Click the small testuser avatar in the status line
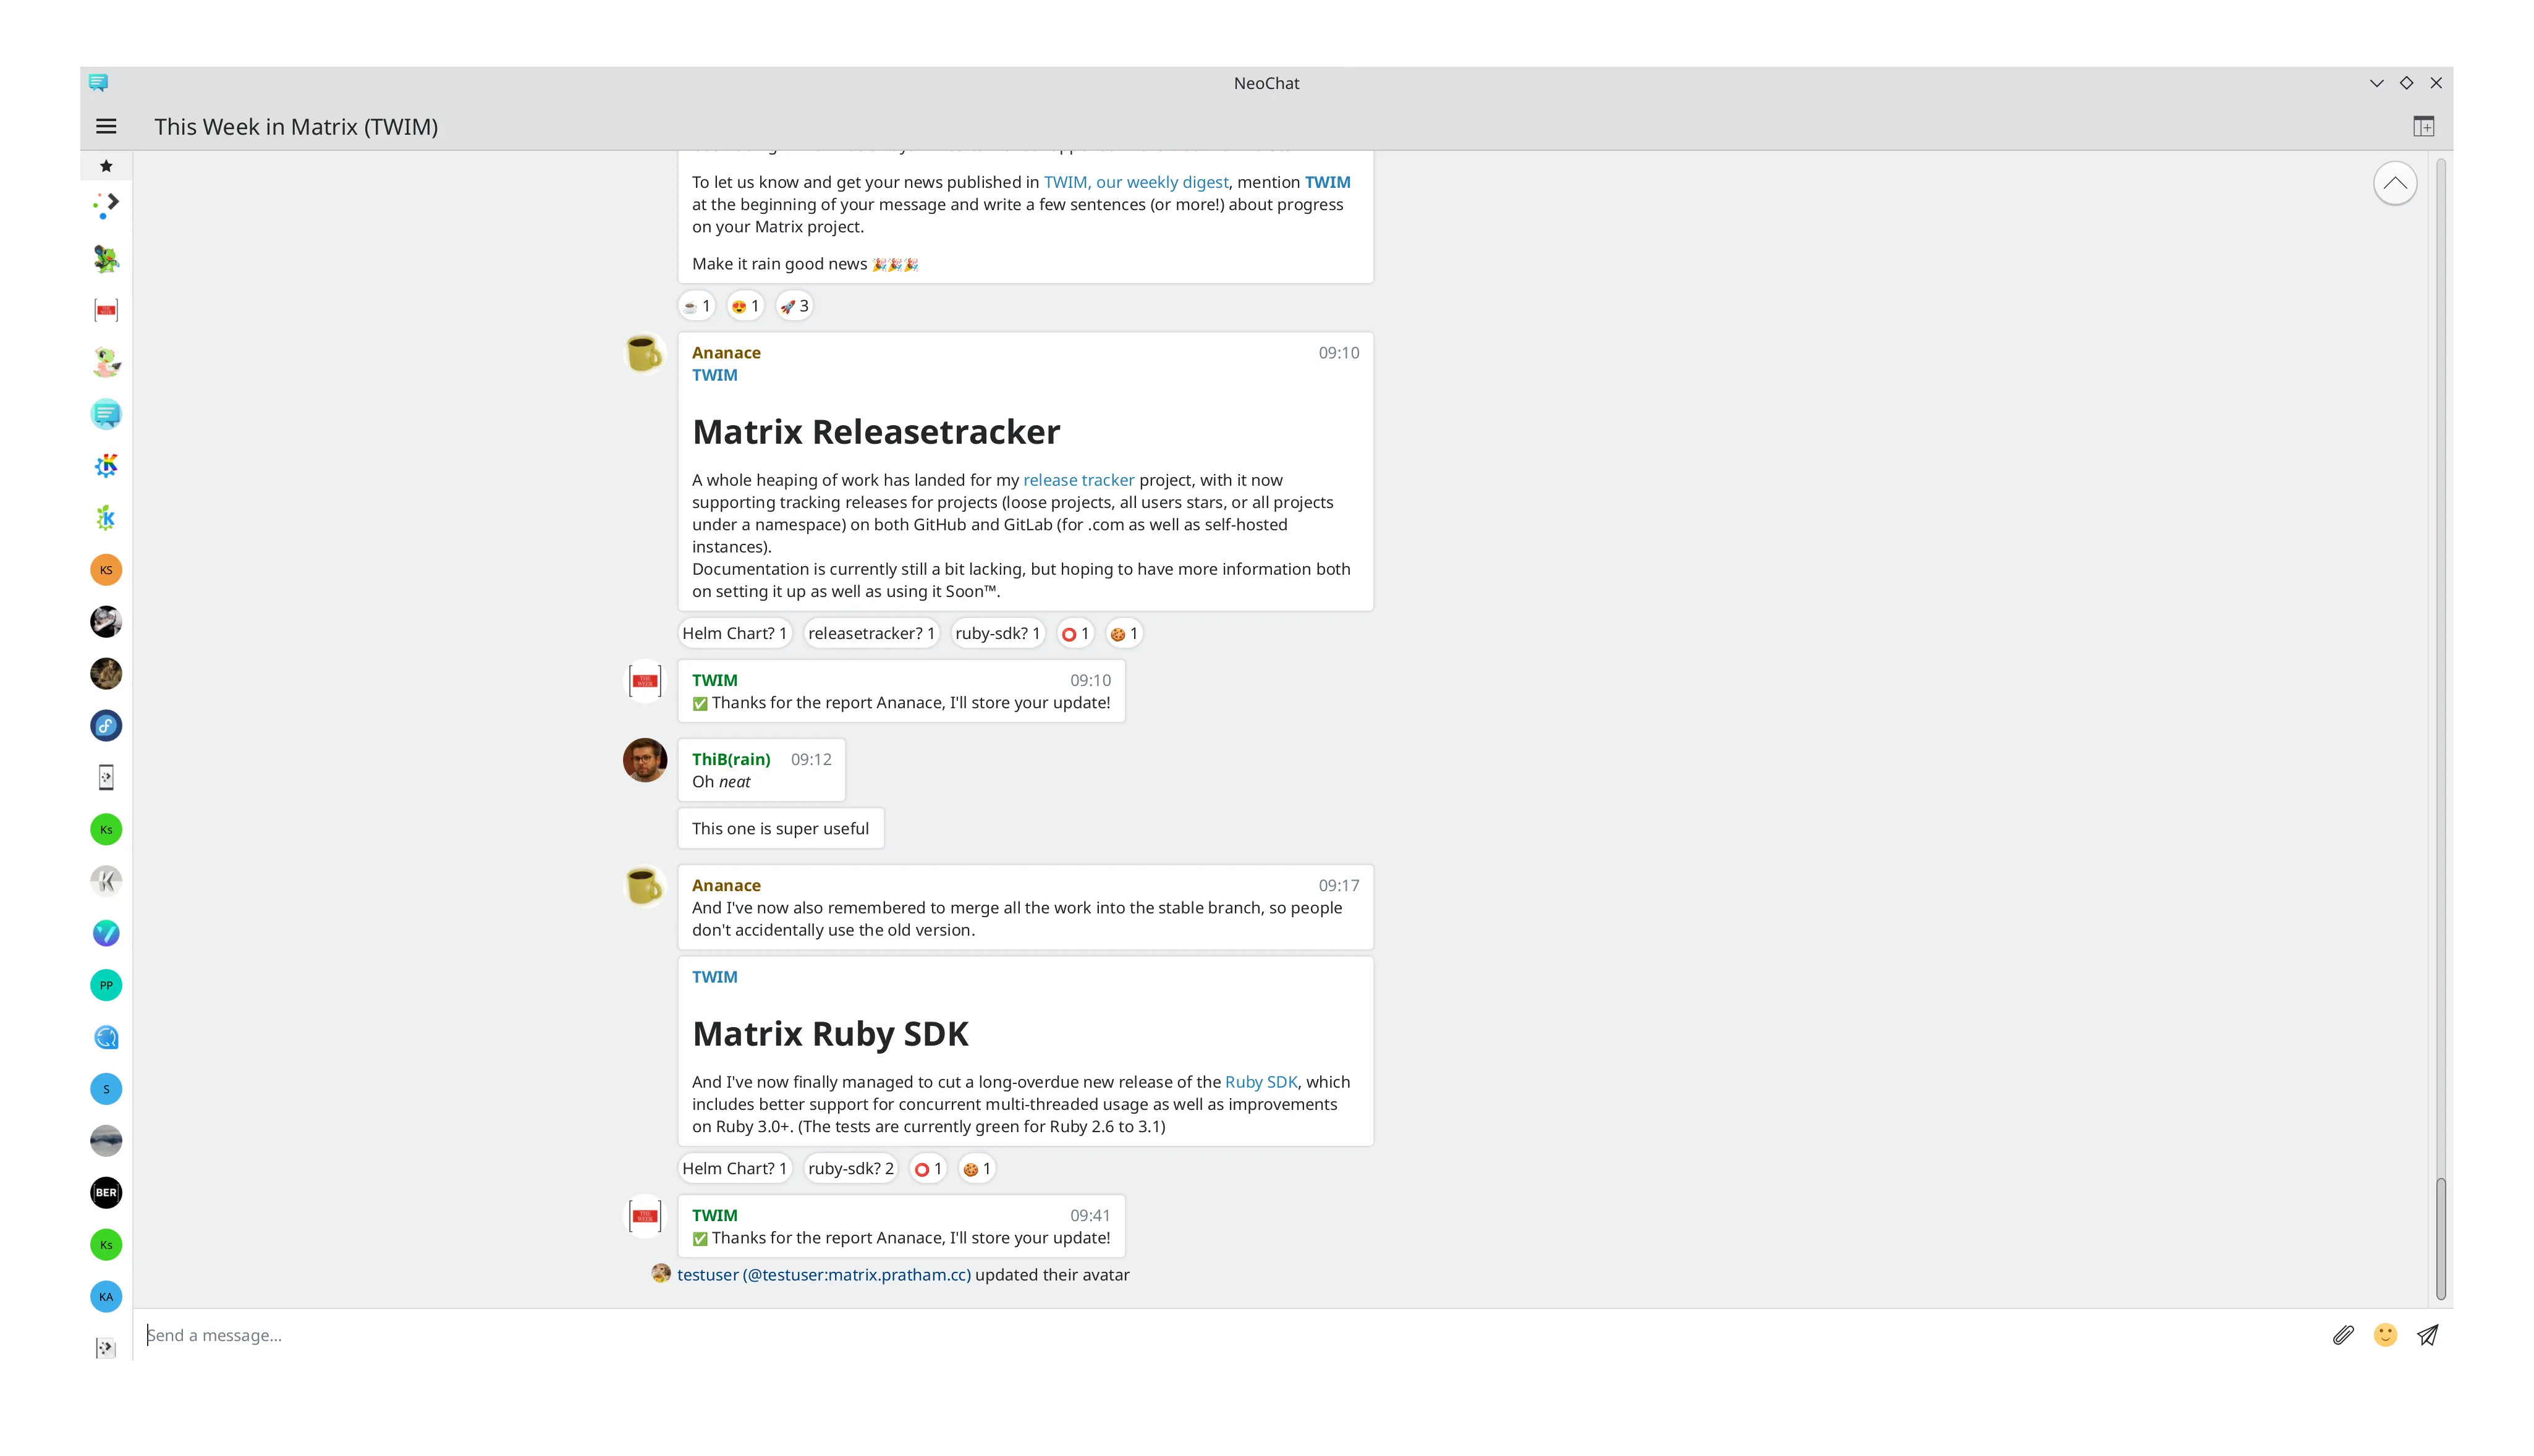The image size is (2534, 1456). pos(661,1274)
